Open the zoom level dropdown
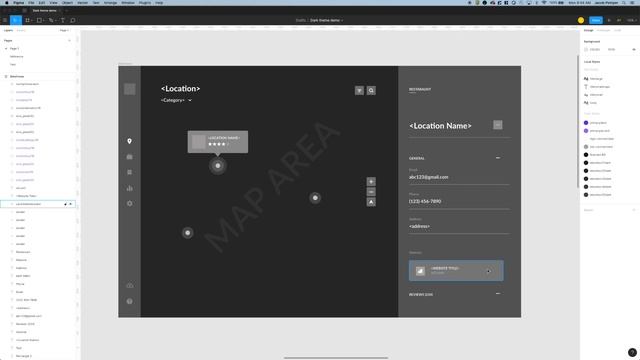This screenshot has width=640, height=360. [x=631, y=20]
